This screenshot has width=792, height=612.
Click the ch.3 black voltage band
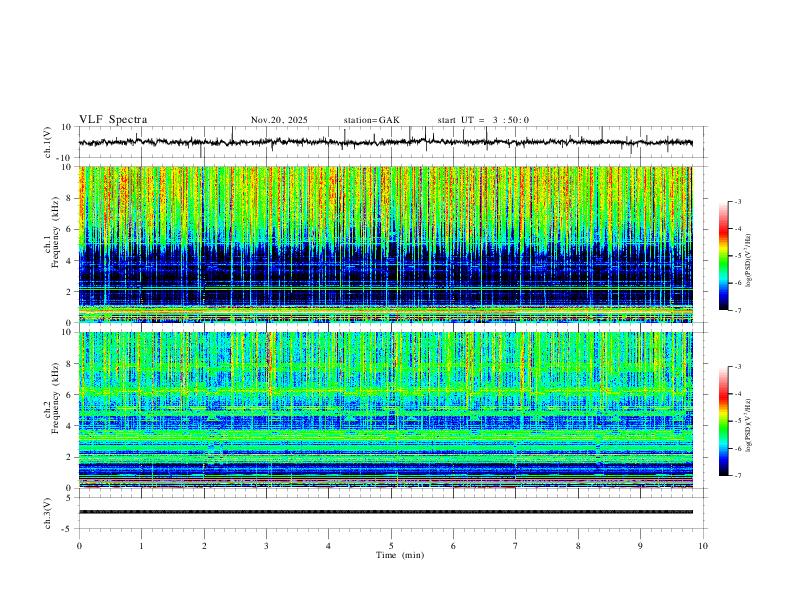pos(385,512)
